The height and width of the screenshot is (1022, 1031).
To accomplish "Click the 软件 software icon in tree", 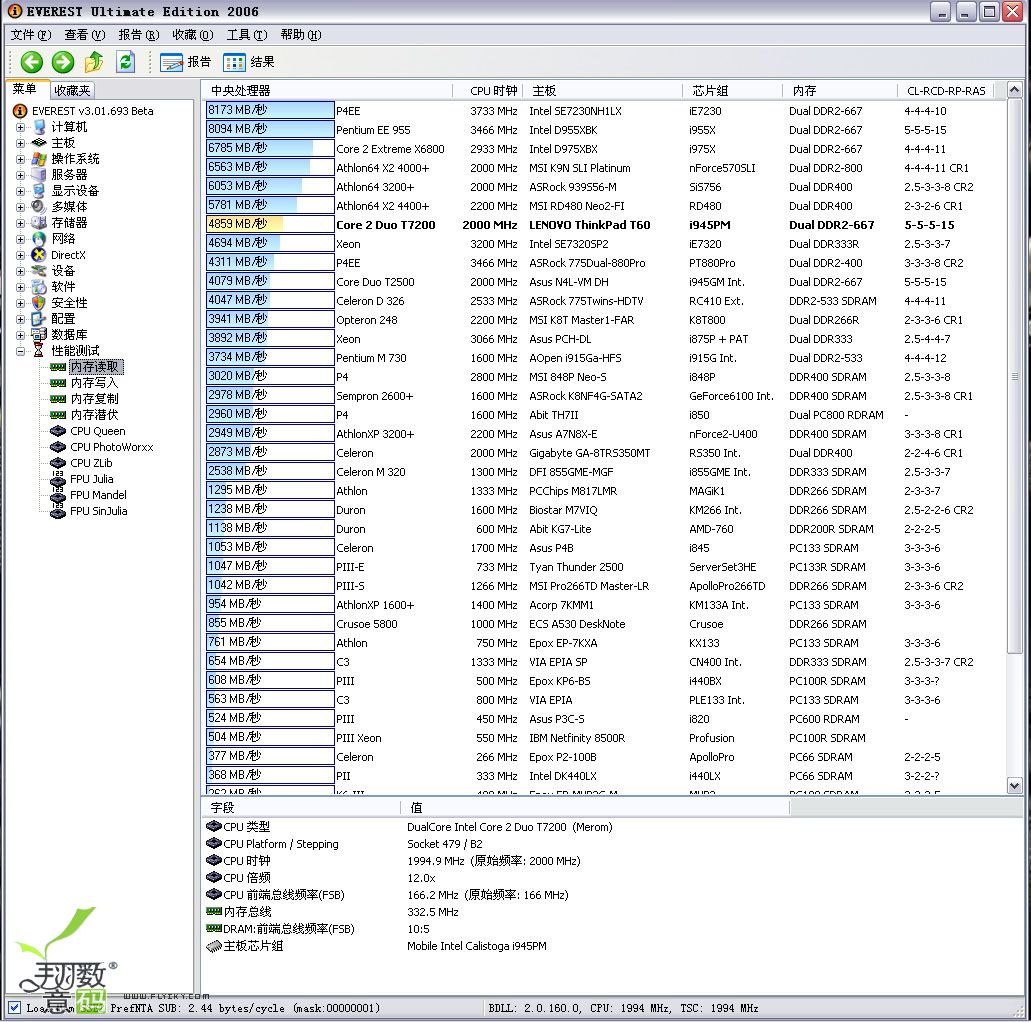I will click(39, 287).
